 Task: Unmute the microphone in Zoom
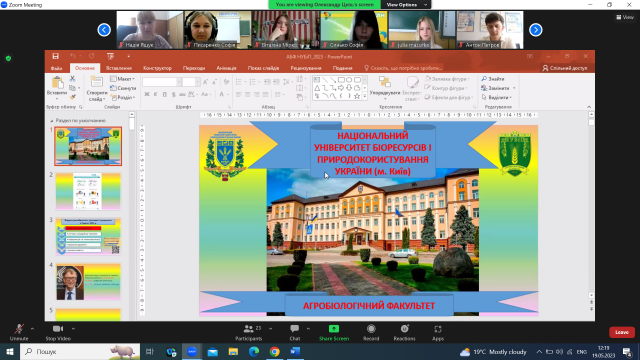[x=19, y=332]
